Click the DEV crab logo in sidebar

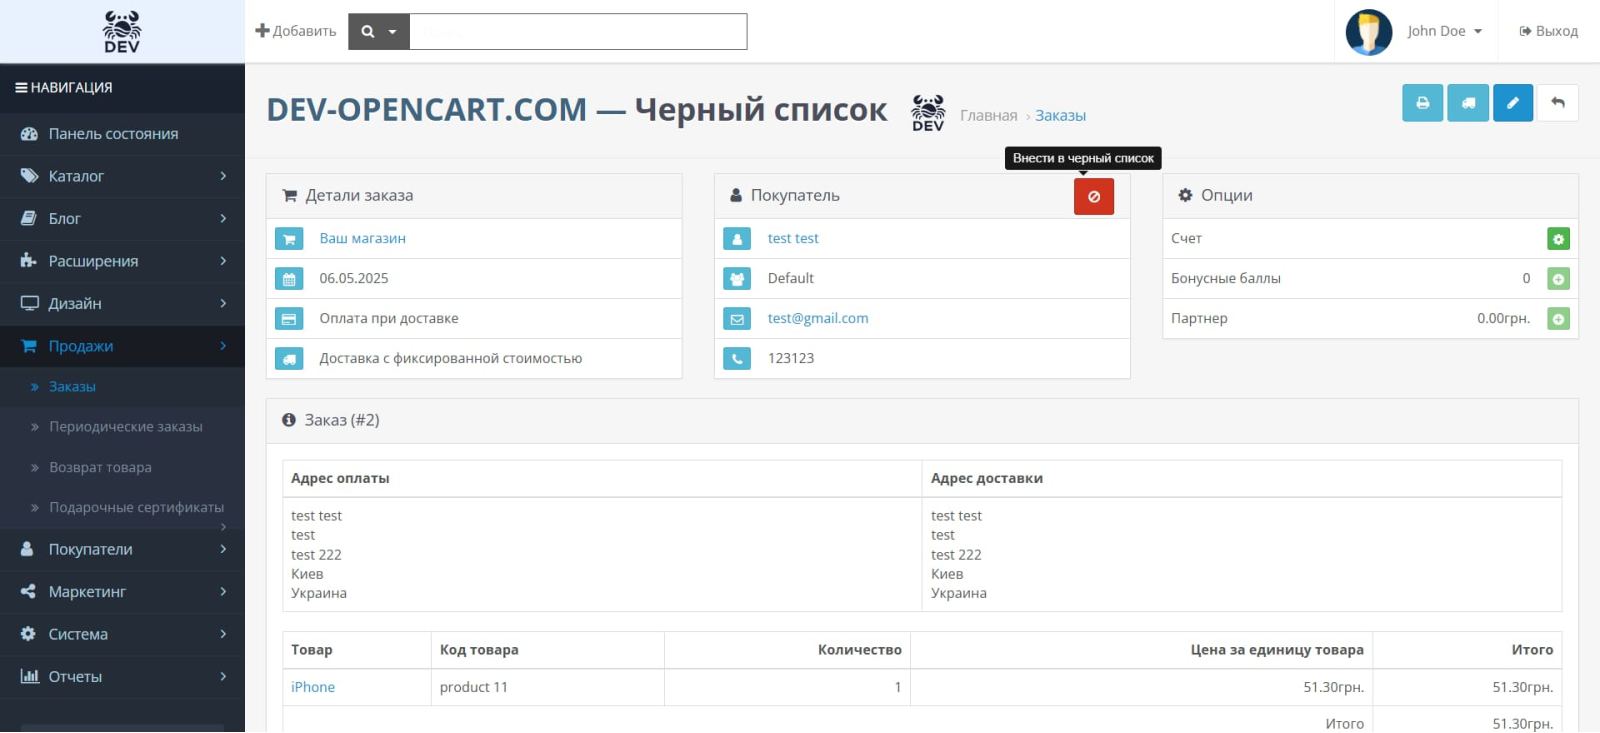pos(122,32)
